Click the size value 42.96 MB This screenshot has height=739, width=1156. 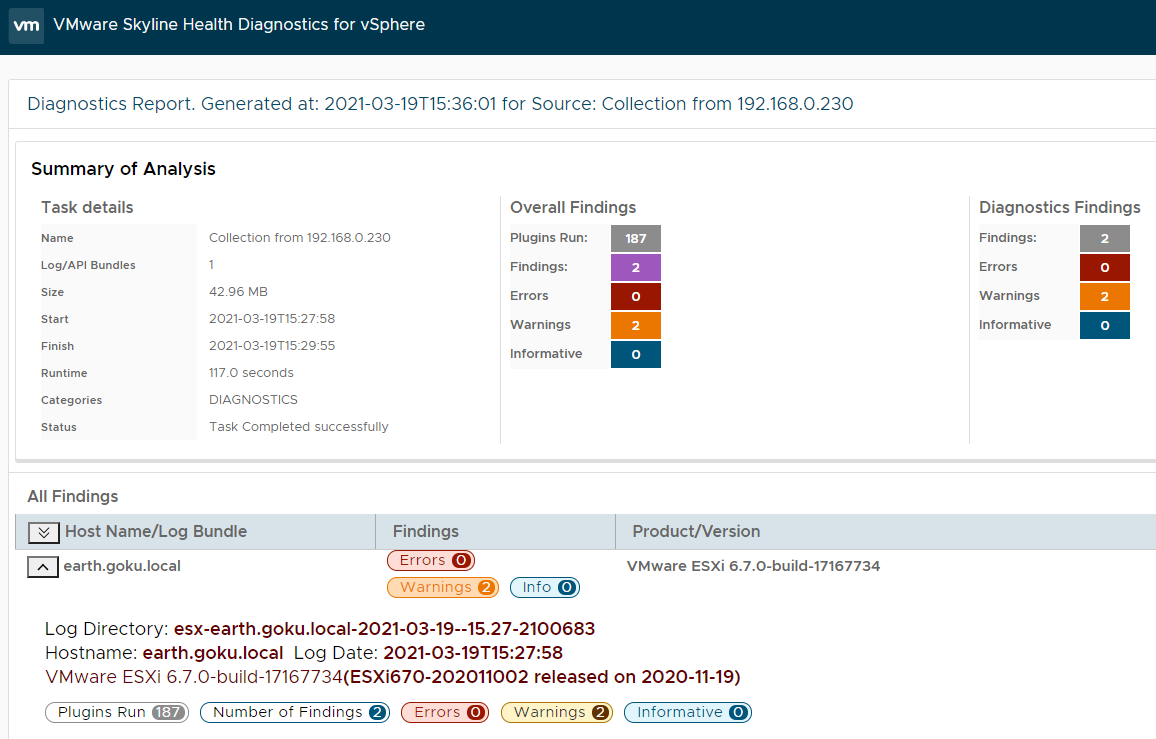pos(238,292)
